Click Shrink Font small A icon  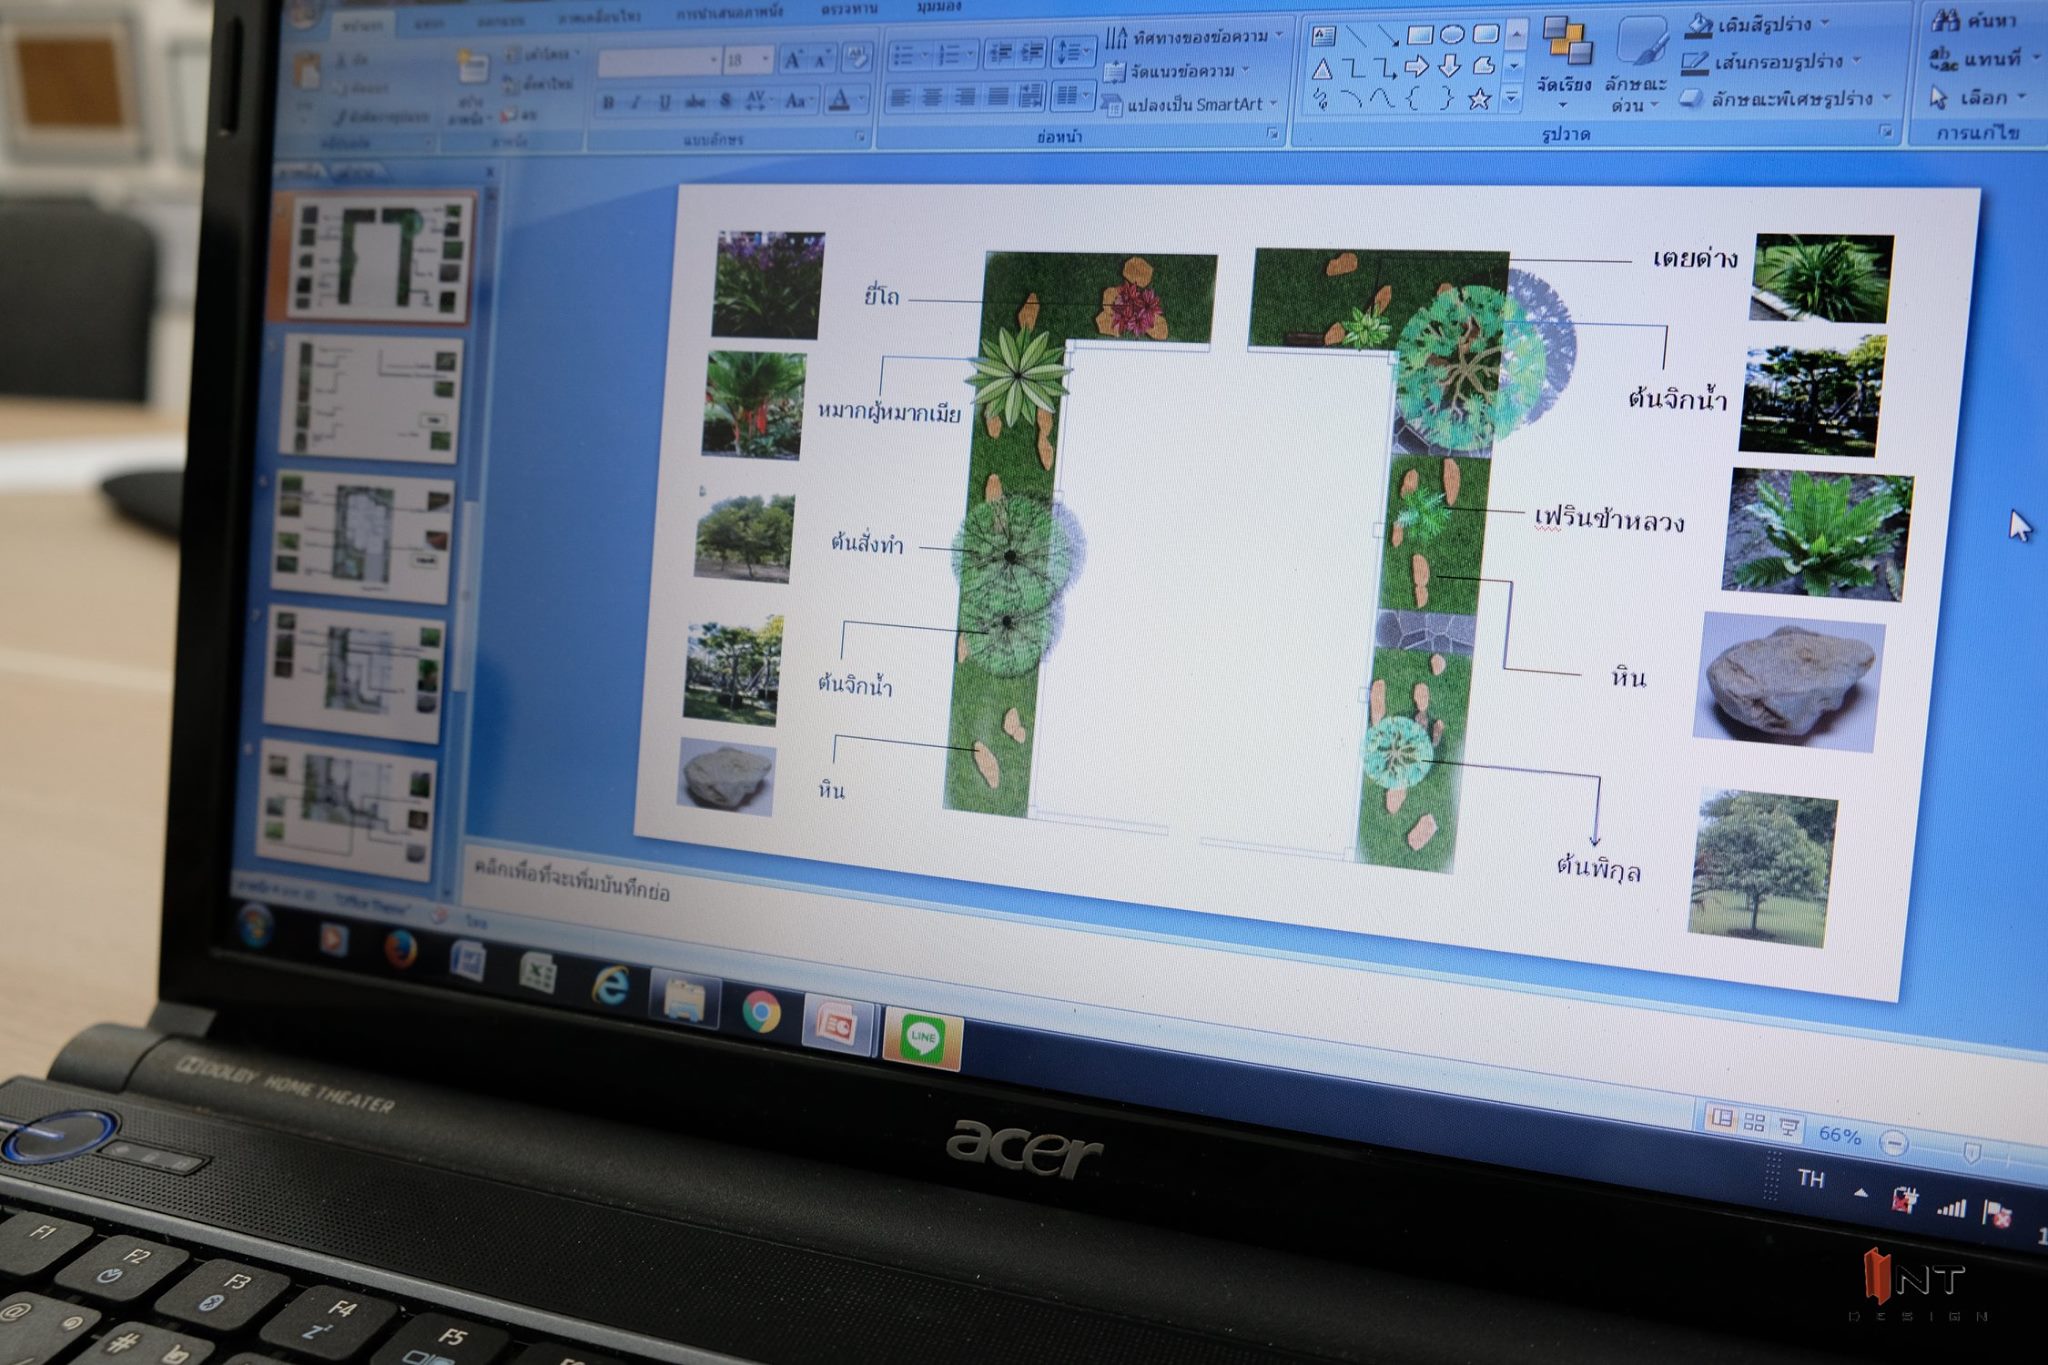point(823,60)
